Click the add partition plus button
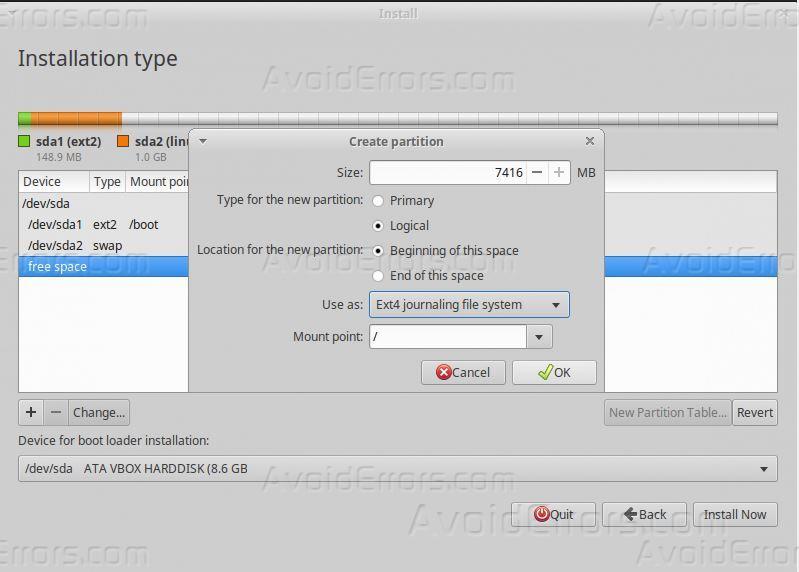 pos(31,412)
